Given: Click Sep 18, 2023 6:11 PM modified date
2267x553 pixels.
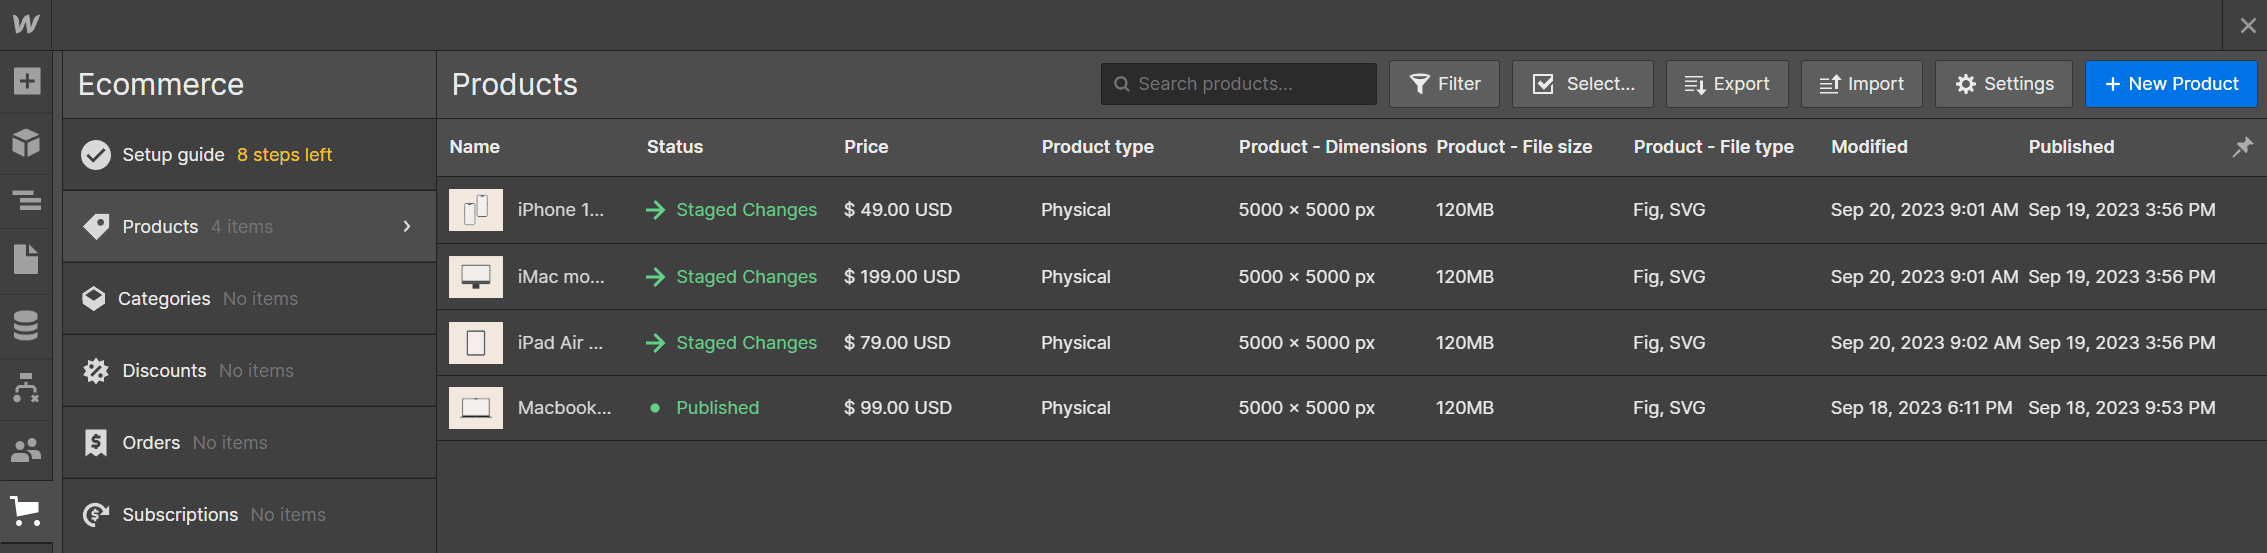Looking at the screenshot, I should point(1921,408).
